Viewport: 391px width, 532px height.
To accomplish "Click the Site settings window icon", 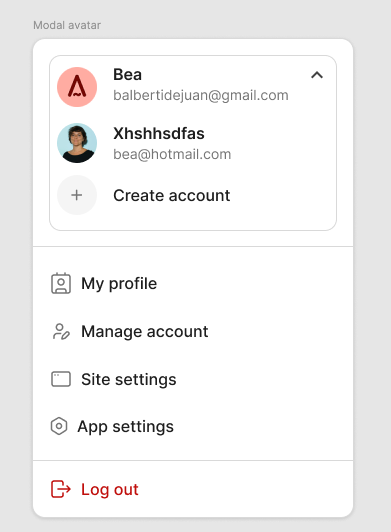I will pyautogui.click(x=61, y=379).
